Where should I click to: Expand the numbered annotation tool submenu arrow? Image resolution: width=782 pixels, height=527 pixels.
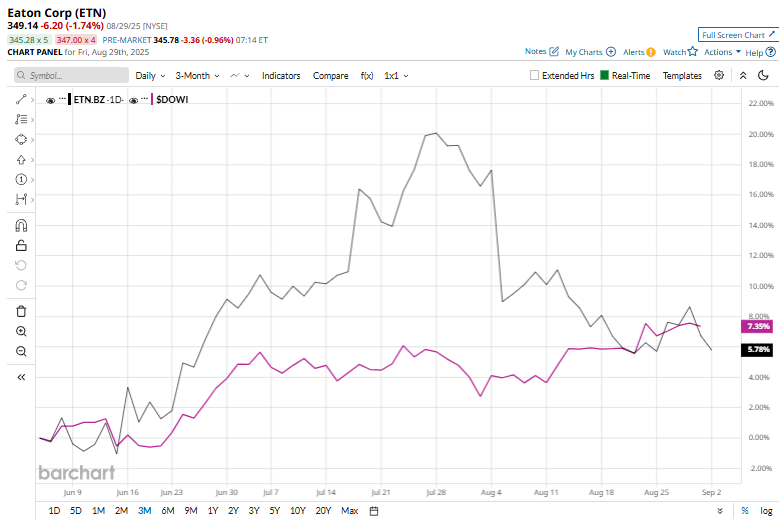32,179
